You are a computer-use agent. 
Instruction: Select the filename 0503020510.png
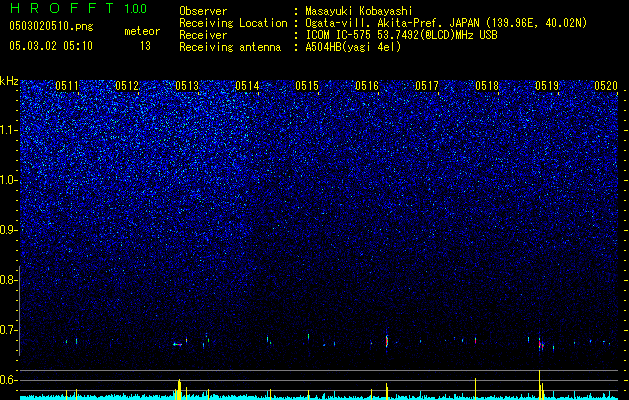51,27
